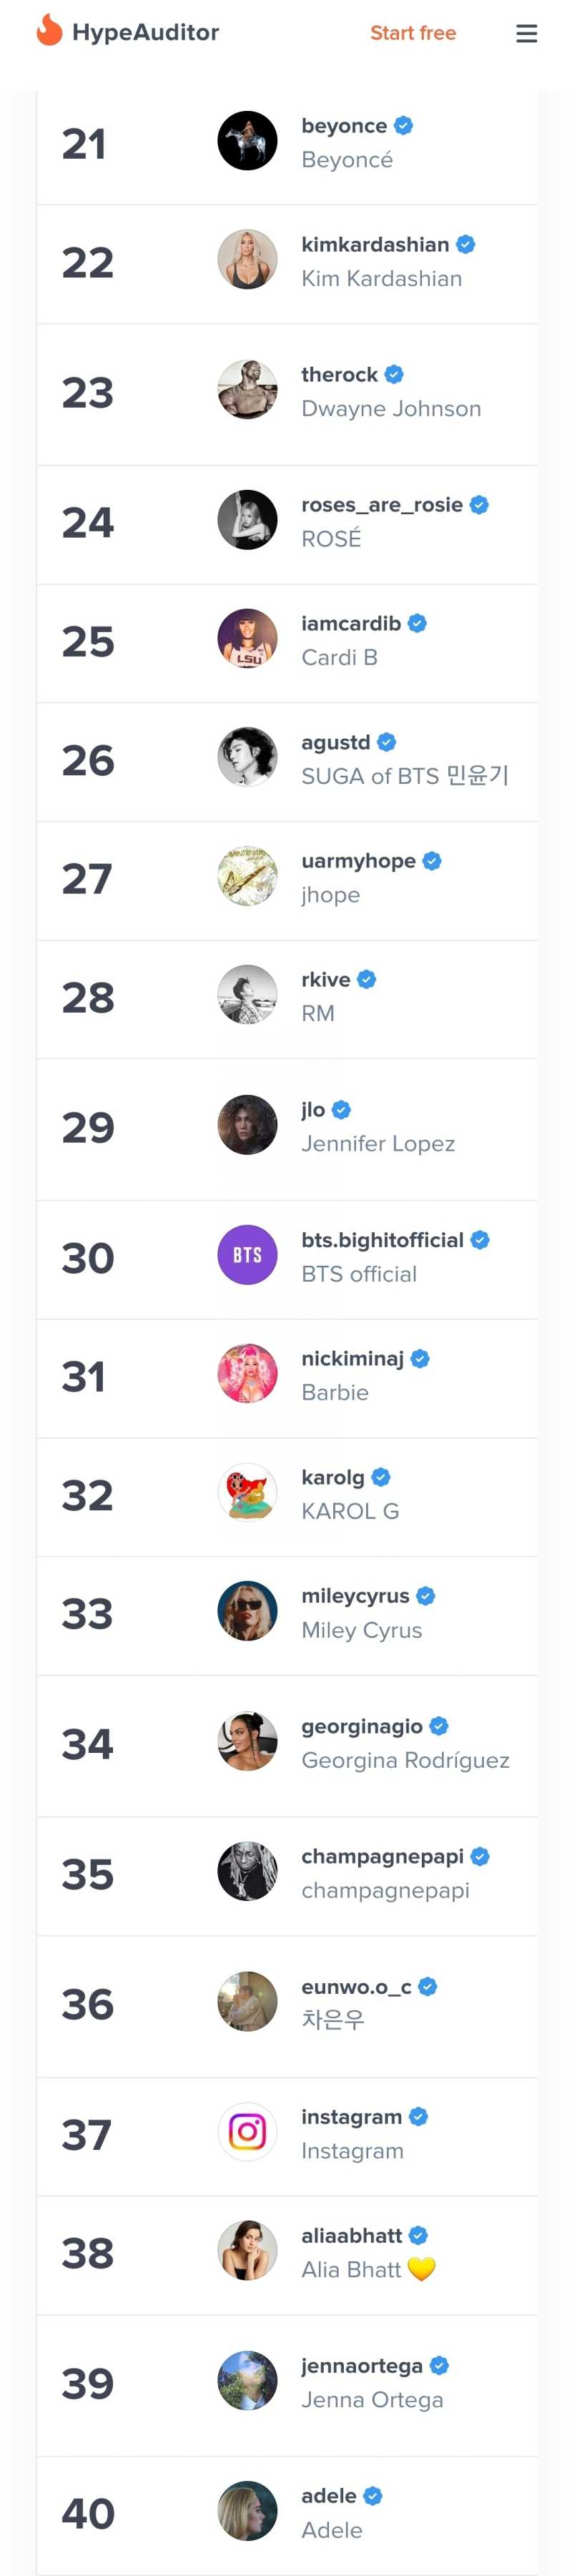Open the hamburger menu icon
The width and height of the screenshot is (572, 2576).
coord(526,34)
